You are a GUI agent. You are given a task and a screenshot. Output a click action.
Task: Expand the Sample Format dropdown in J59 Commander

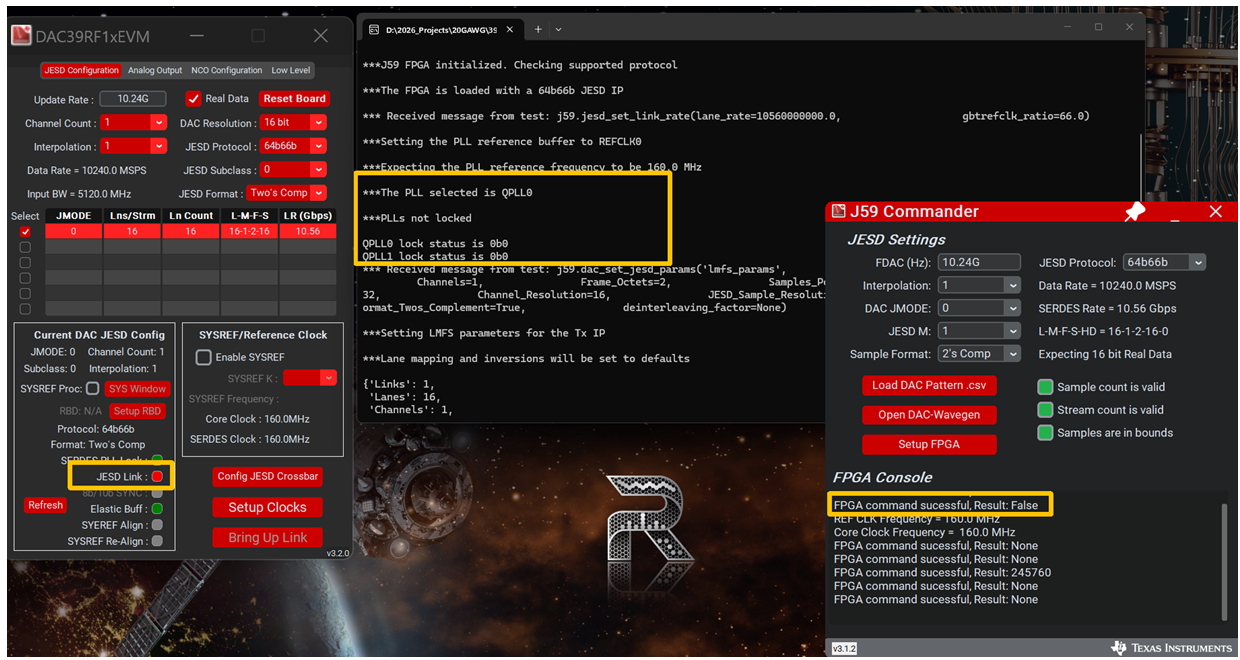1013,354
